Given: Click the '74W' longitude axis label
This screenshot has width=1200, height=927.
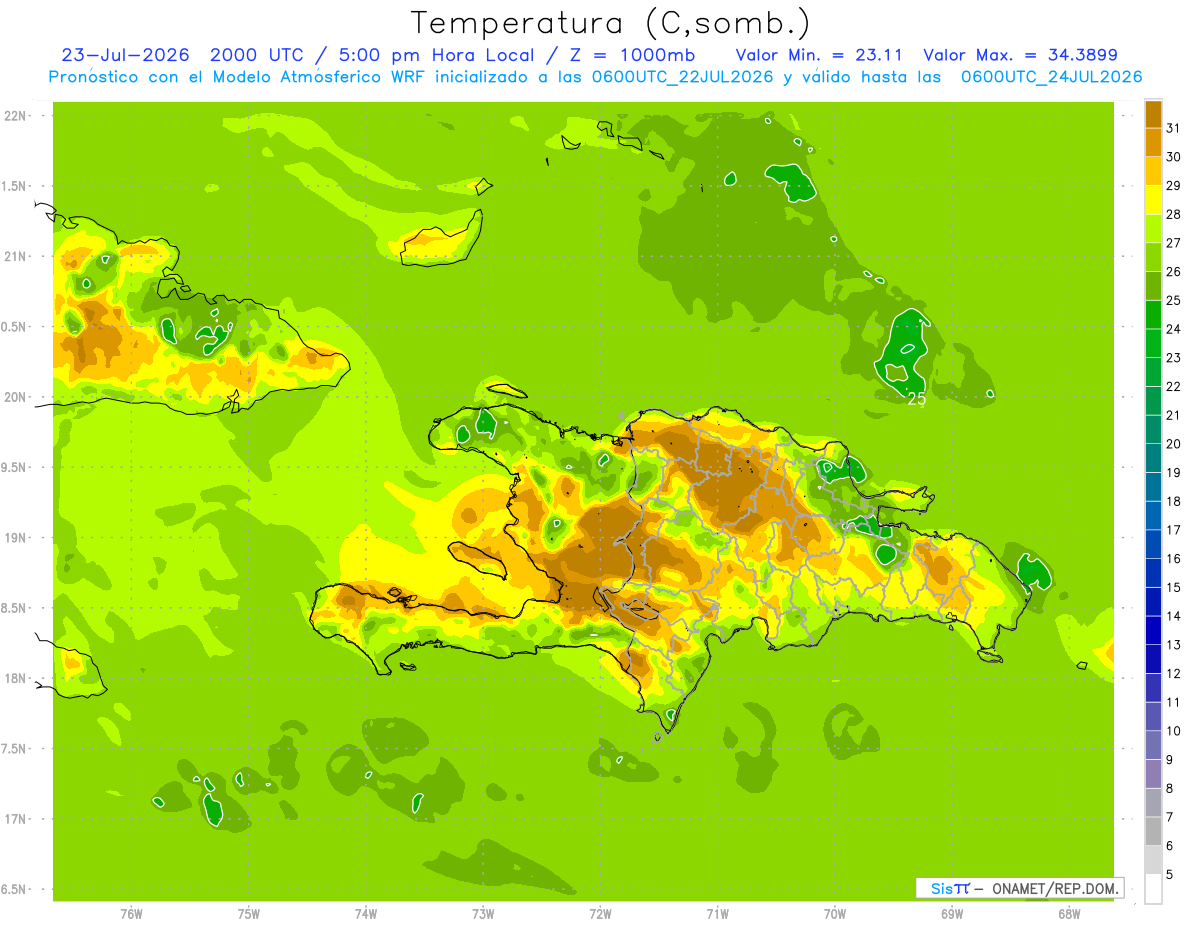Looking at the screenshot, I should 366,913.
